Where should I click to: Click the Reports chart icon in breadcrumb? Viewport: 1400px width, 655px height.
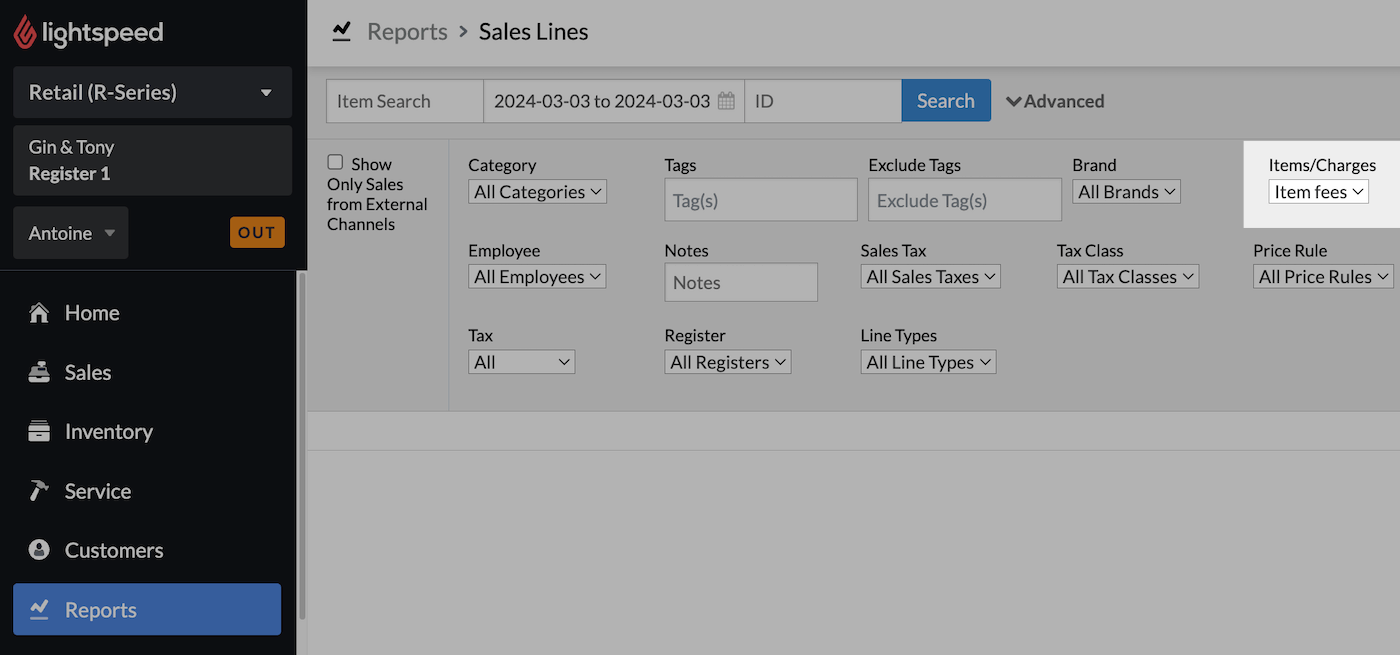click(x=342, y=31)
